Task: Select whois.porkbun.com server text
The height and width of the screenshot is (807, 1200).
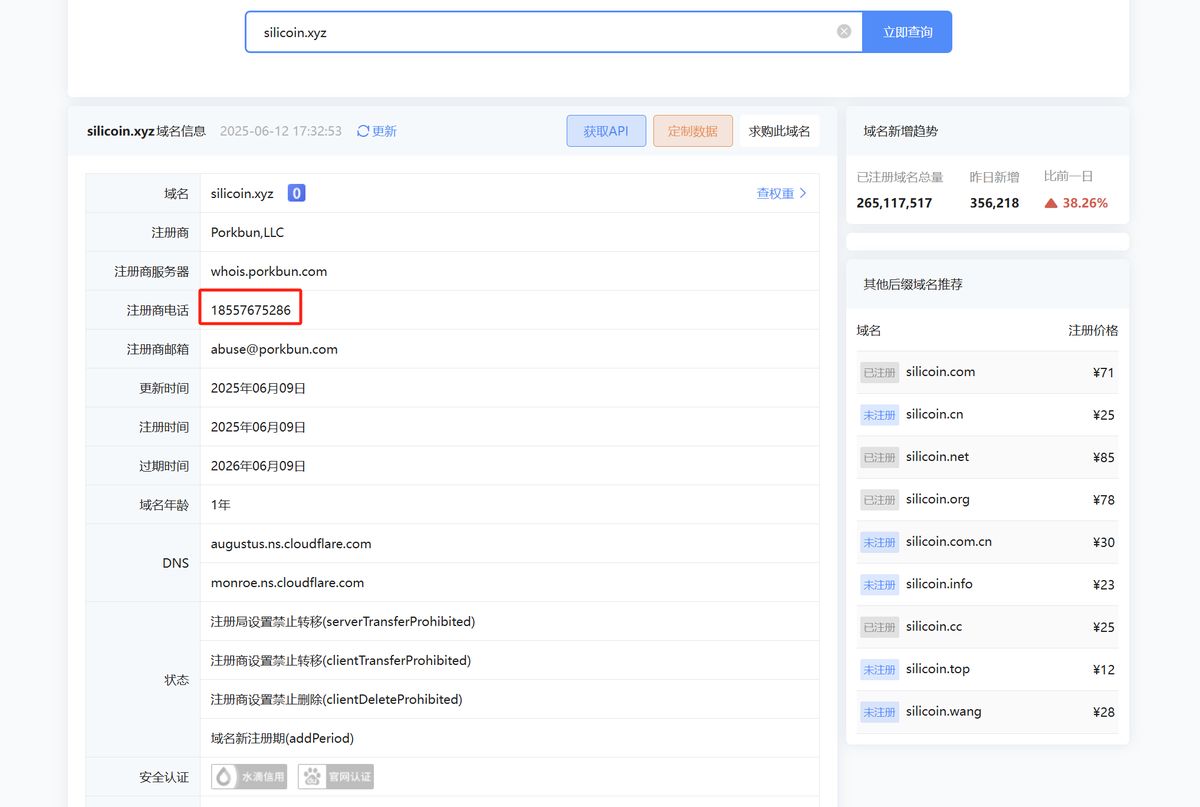Action: pyautogui.click(x=269, y=271)
